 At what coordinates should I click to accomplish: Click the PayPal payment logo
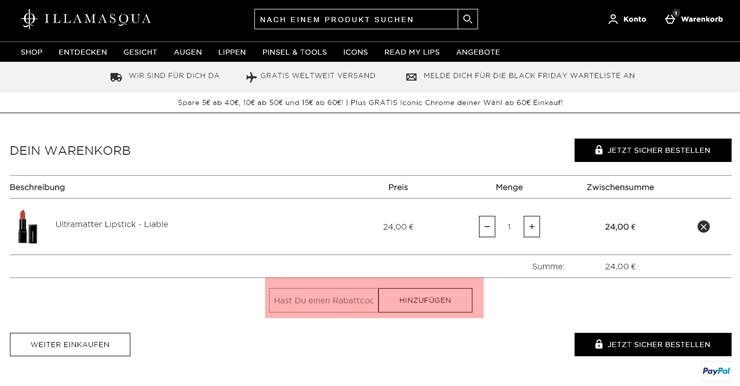point(716,371)
